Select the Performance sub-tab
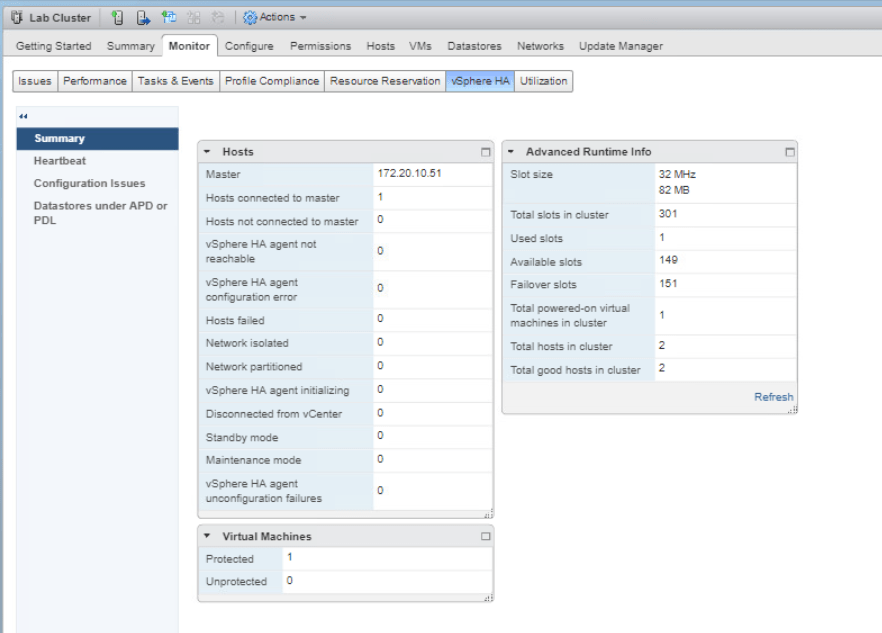Viewport: 882px width, 633px height. click(x=95, y=81)
